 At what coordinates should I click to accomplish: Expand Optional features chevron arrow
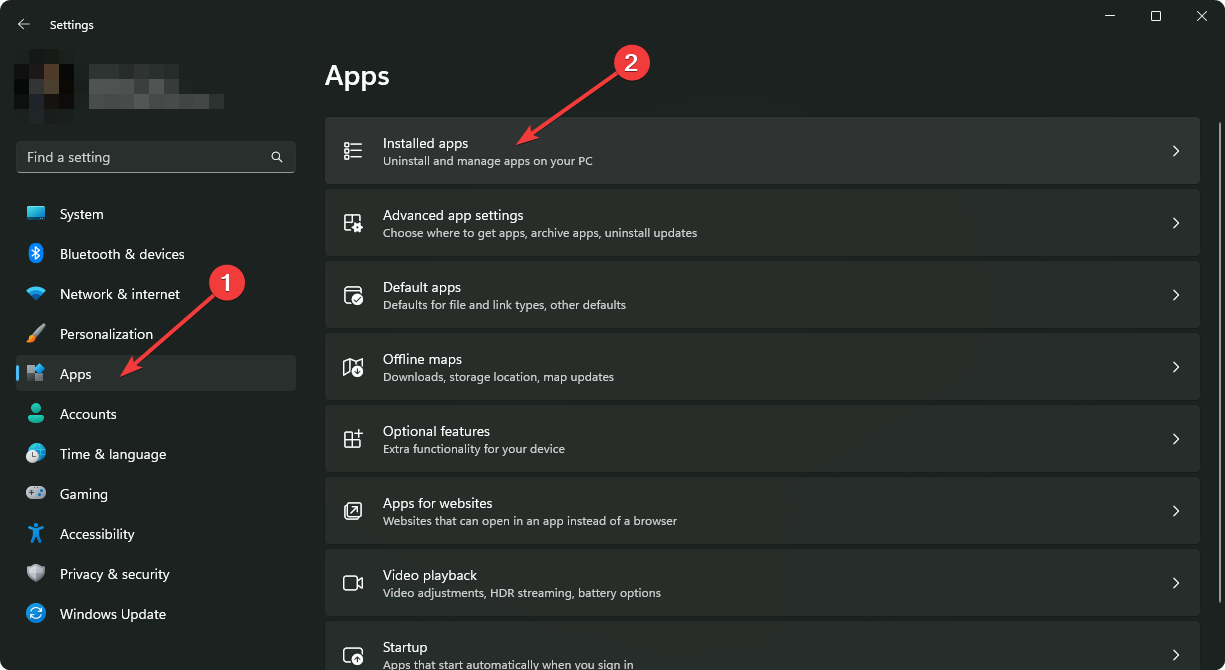point(1176,439)
